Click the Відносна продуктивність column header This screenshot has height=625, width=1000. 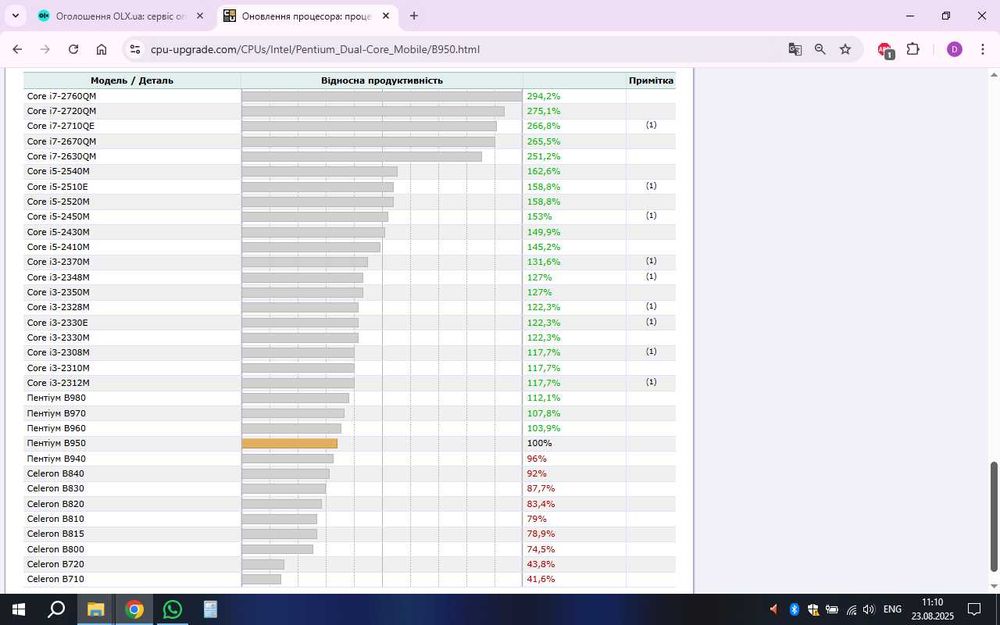[x=381, y=80]
